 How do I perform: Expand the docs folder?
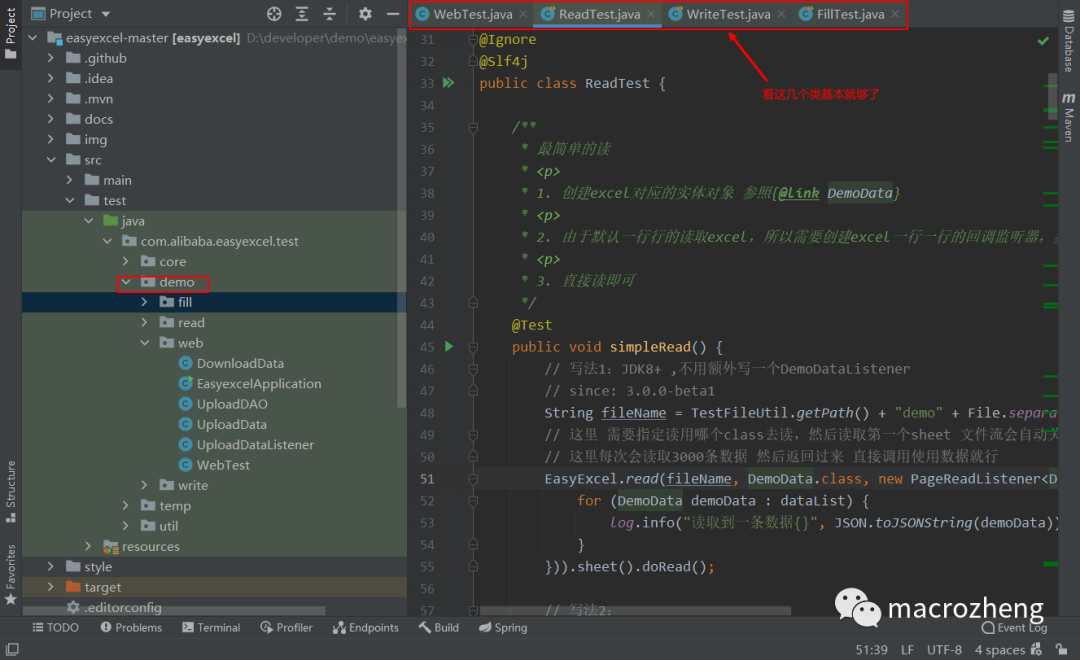(x=50, y=119)
